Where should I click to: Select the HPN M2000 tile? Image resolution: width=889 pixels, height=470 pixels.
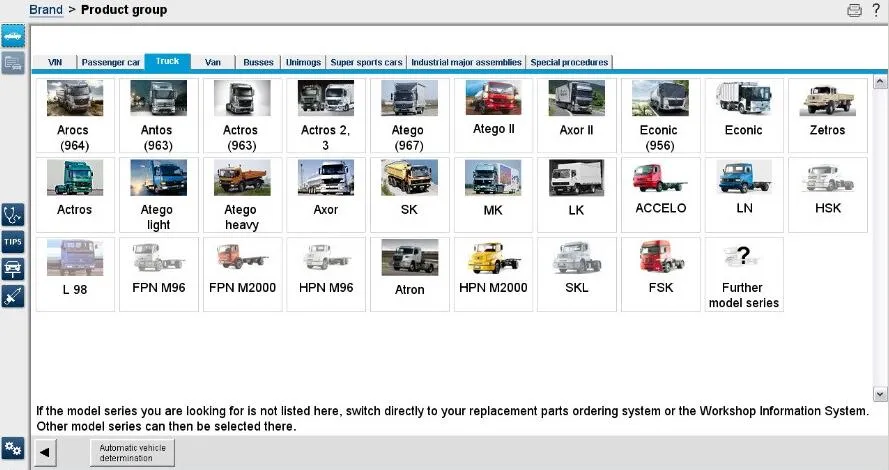[x=493, y=274]
